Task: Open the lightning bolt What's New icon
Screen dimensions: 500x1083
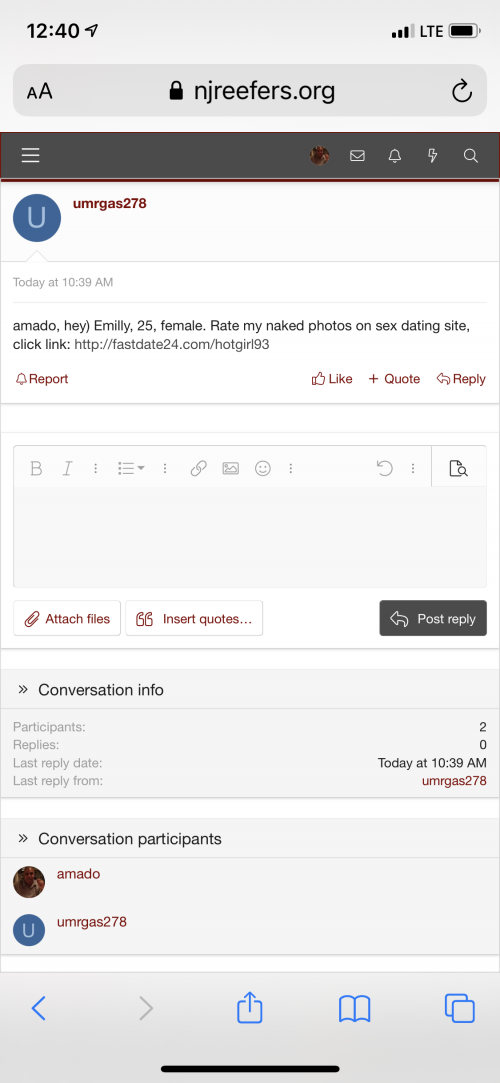Action: click(433, 156)
